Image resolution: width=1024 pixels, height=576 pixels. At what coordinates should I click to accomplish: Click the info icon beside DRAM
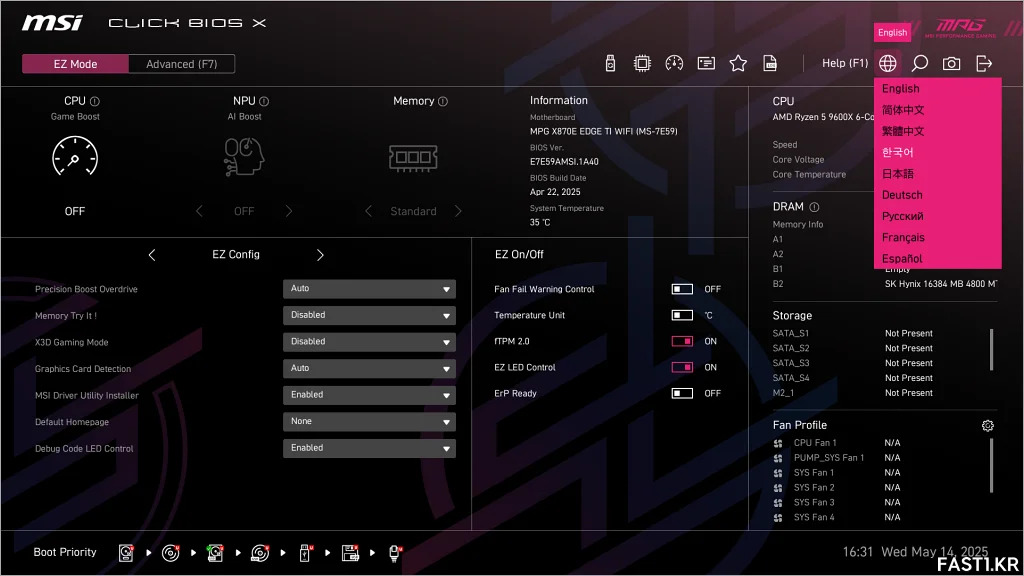(814, 207)
